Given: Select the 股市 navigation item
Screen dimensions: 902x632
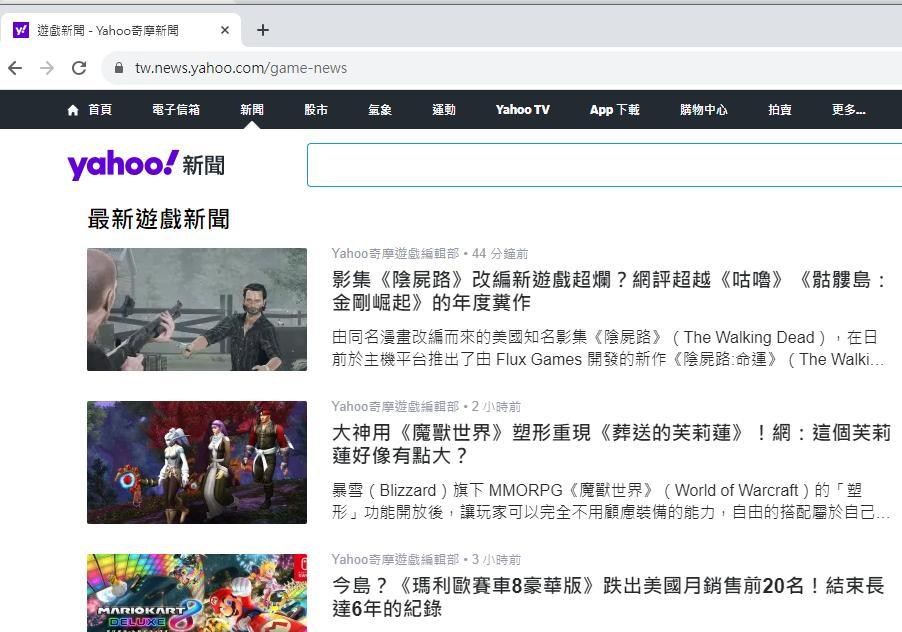Looking at the screenshot, I should (315, 110).
